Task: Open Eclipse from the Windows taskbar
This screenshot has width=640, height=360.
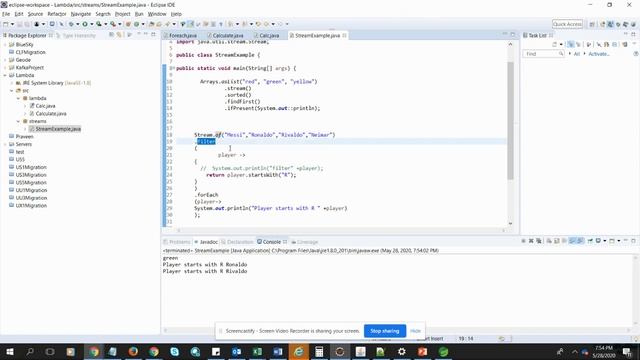Action: click(340, 351)
